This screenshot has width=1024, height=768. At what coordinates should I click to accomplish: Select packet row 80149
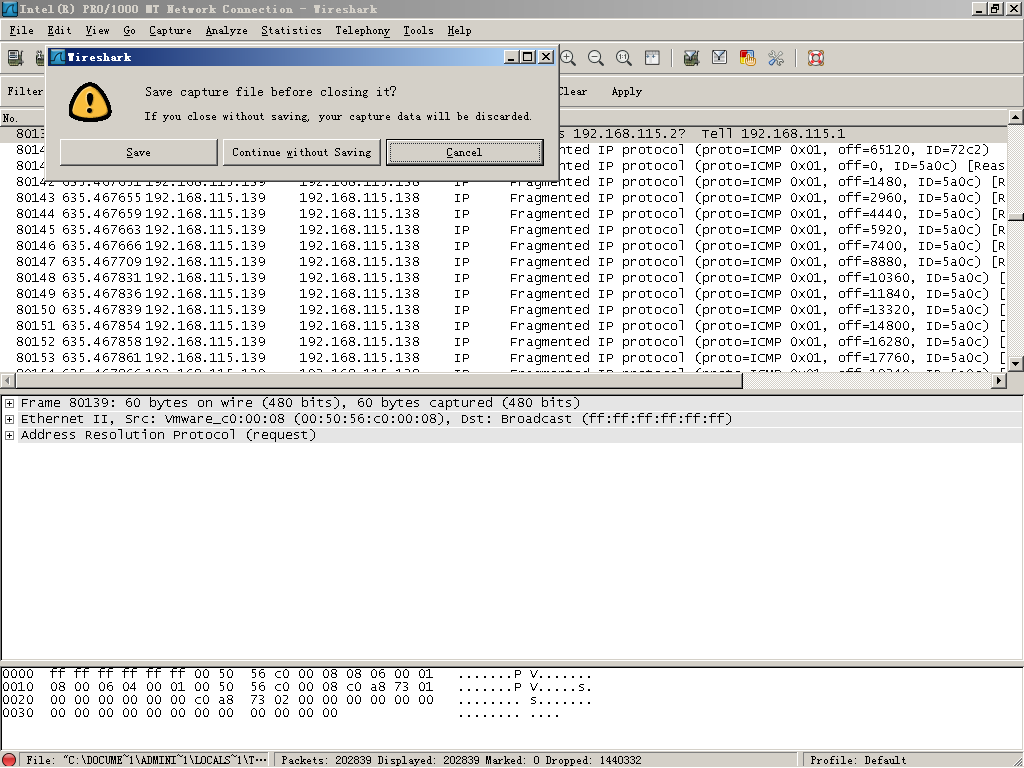pos(504,294)
